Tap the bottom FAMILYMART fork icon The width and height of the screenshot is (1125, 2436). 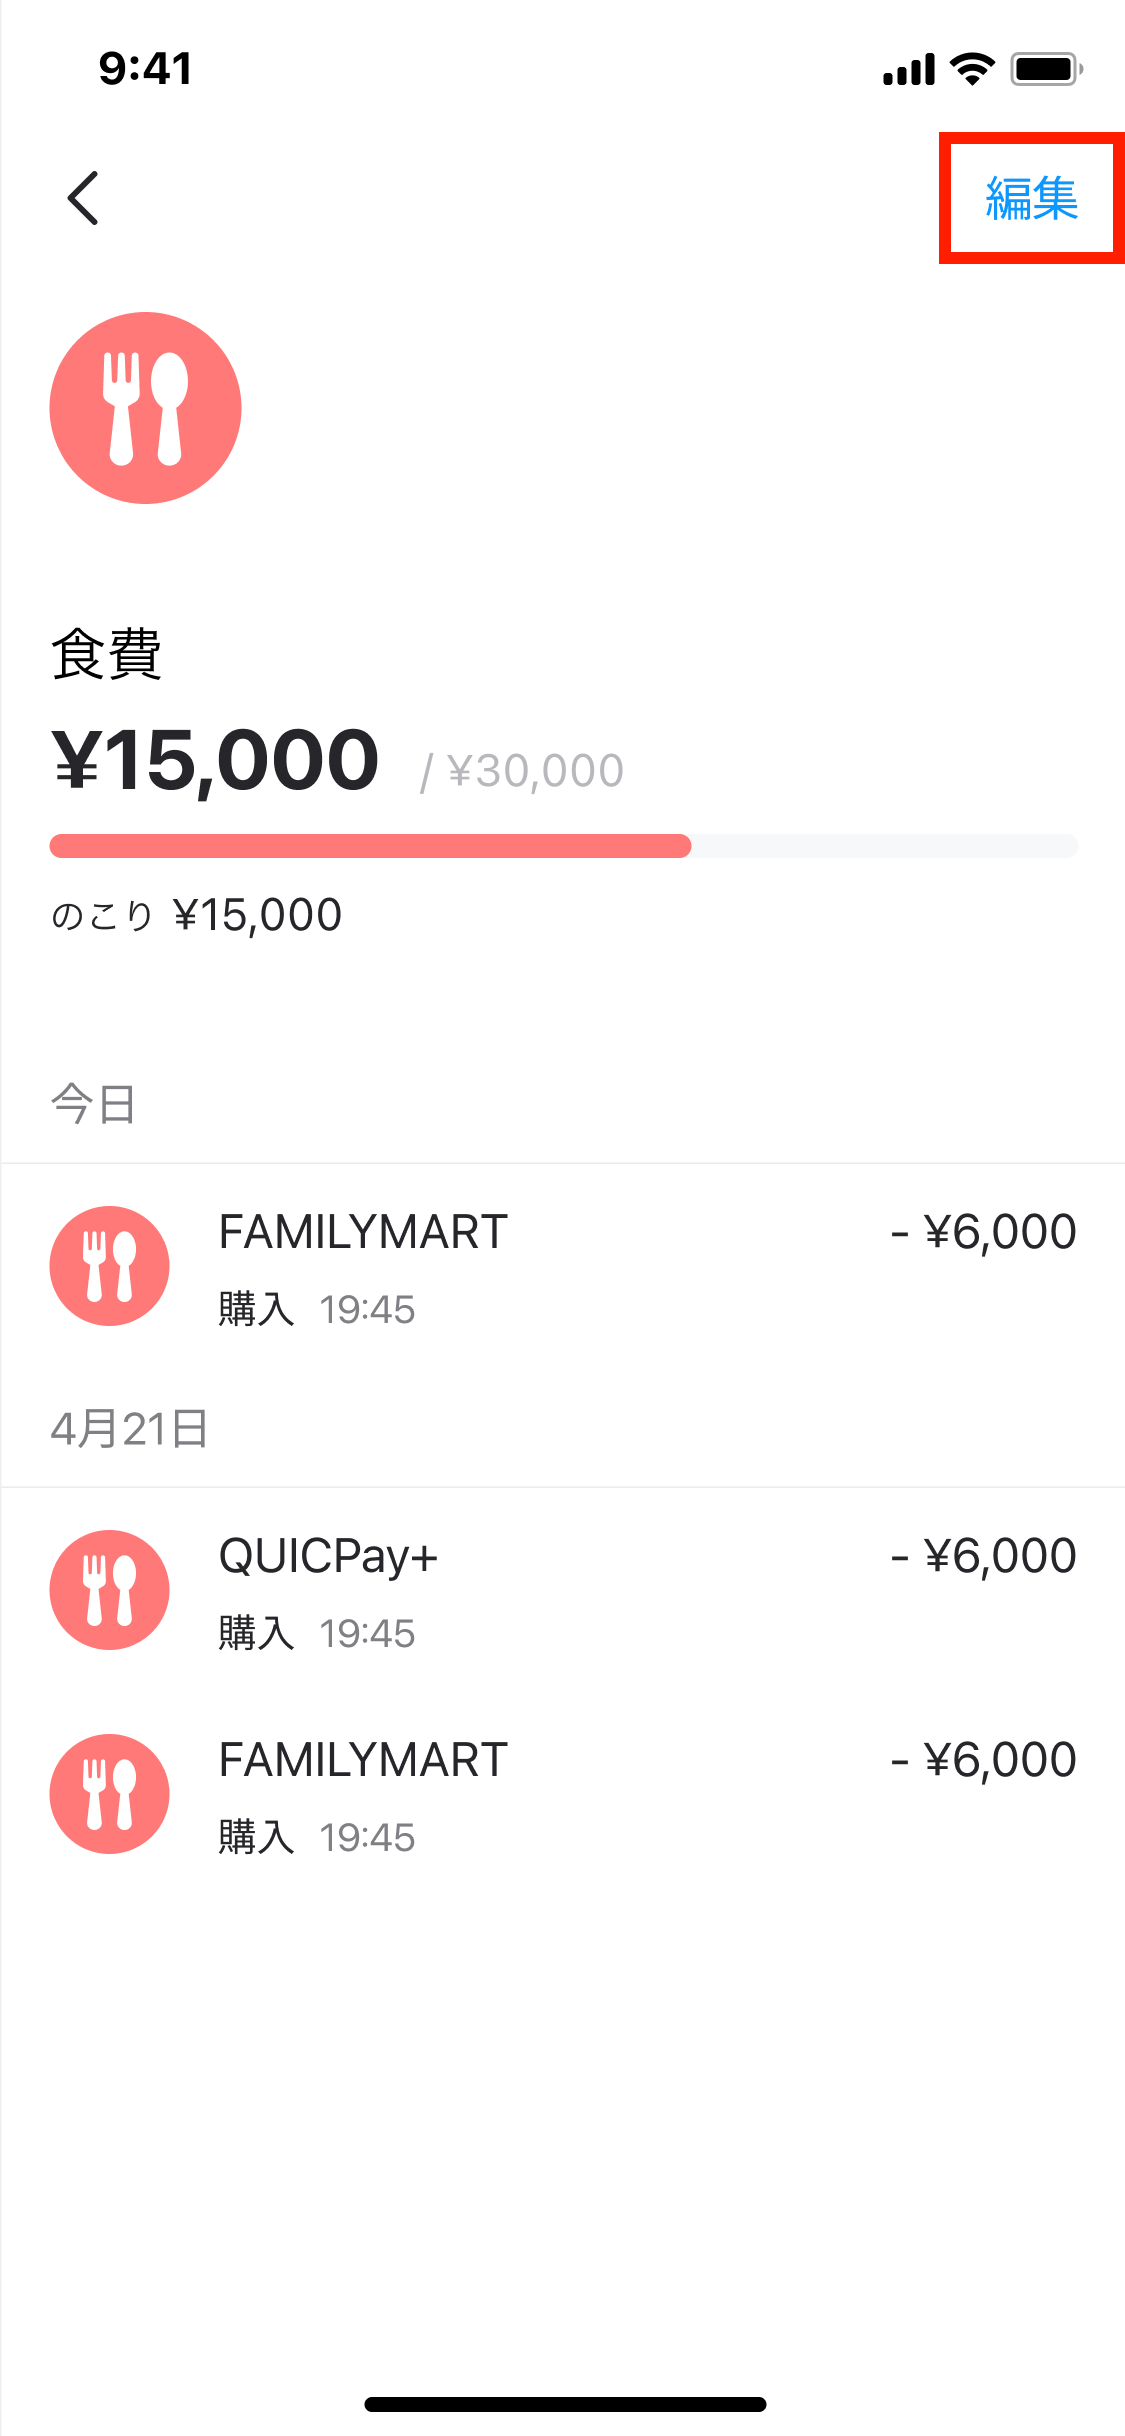[x=110, y=1794]
